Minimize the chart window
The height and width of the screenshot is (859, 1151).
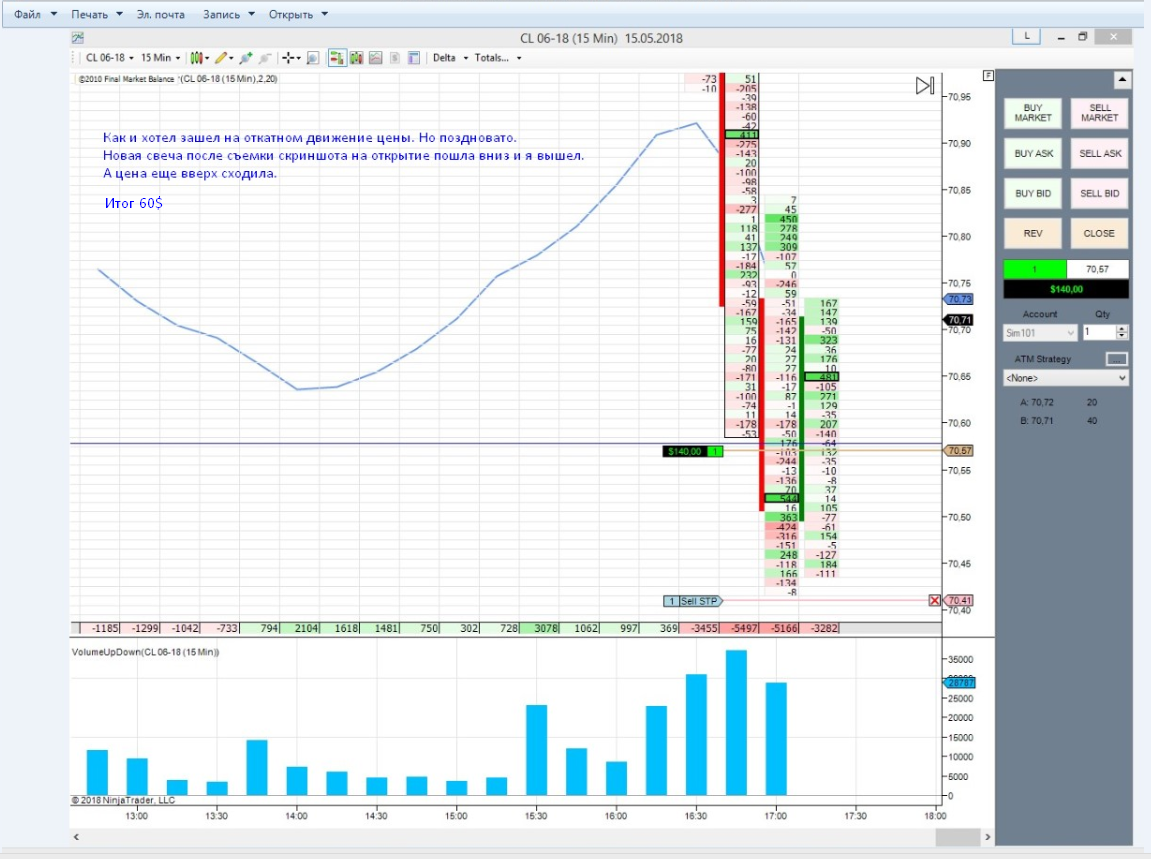pyautogui.click(x=1061, y=37)
